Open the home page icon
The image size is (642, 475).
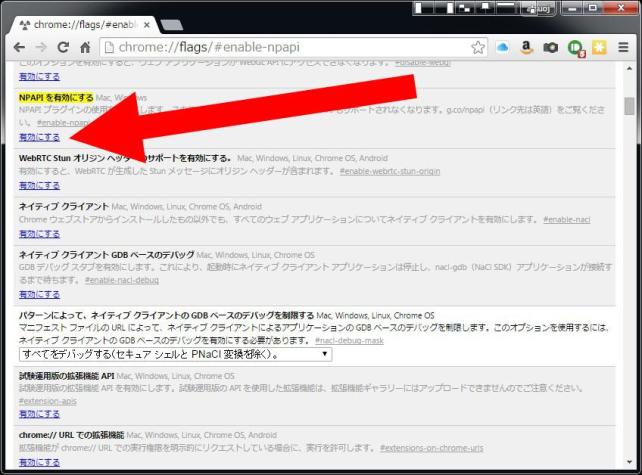85,48
